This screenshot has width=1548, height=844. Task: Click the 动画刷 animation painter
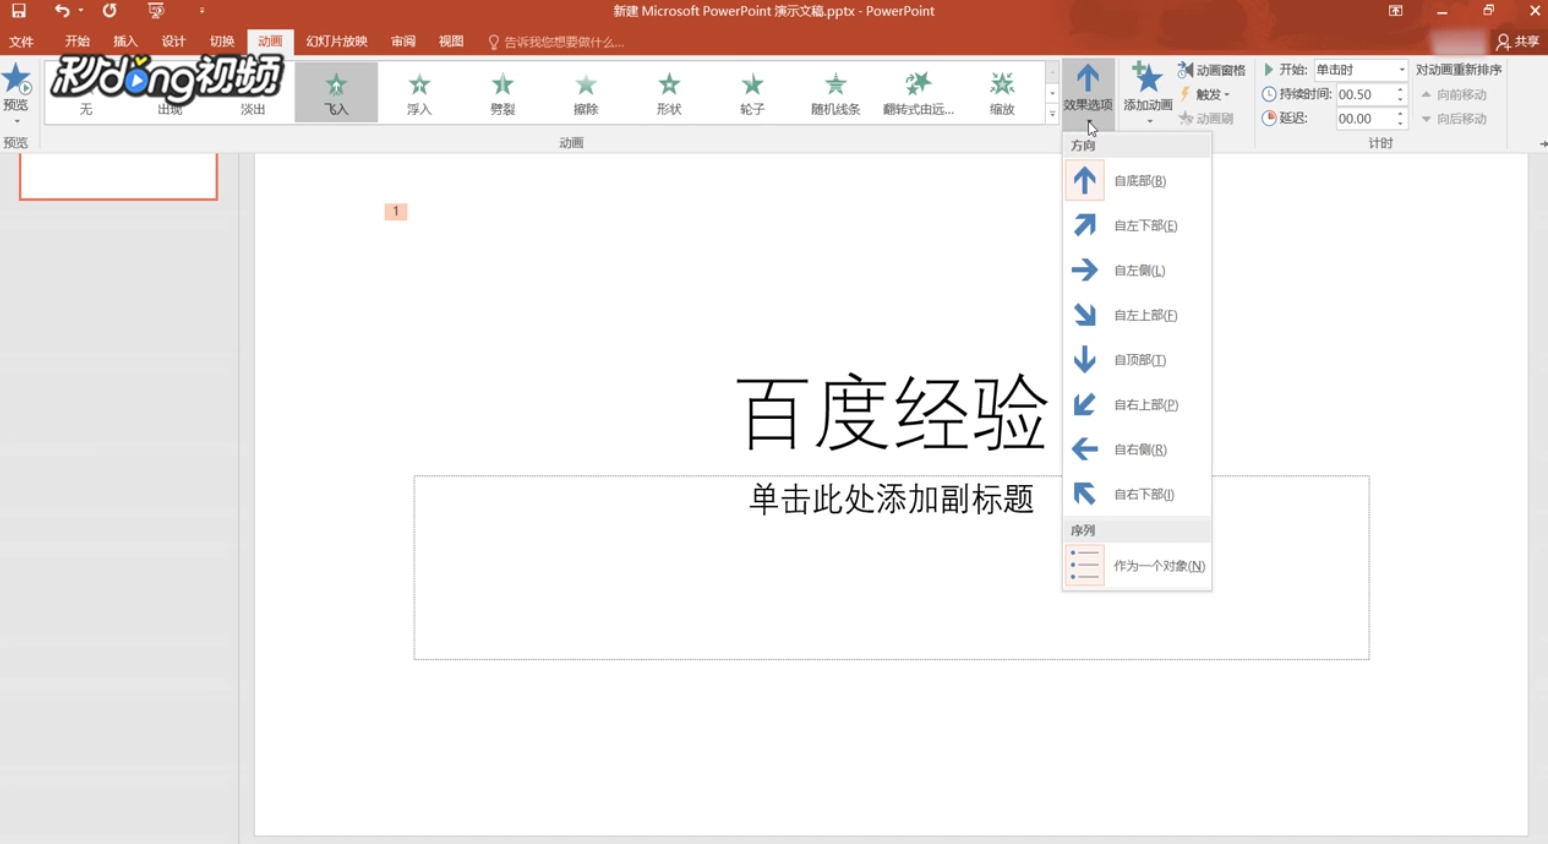[x=1206, y=118]
